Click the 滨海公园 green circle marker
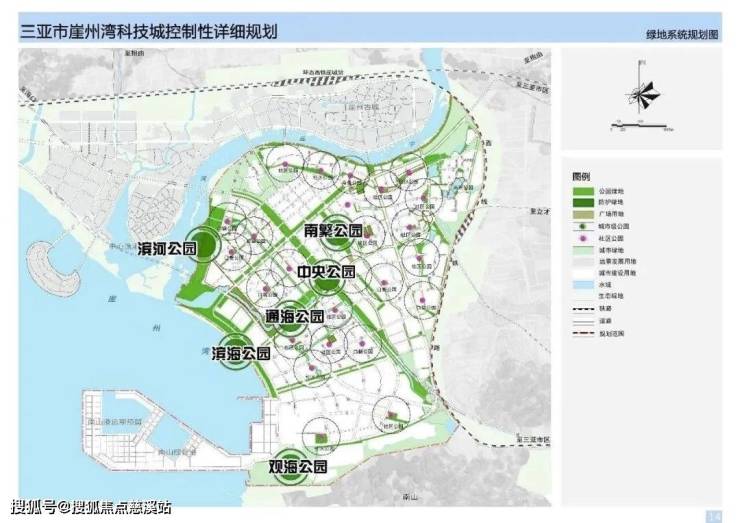 coord(233,352)
